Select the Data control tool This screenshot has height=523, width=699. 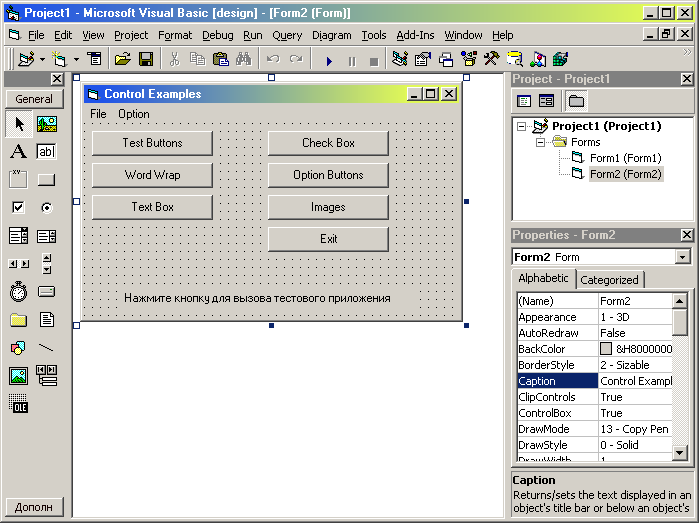point(47,375)
